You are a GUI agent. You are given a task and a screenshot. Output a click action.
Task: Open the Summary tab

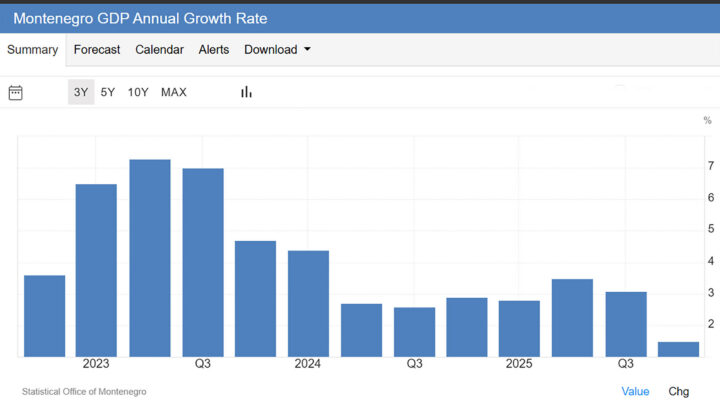click(x=32, y=49)
